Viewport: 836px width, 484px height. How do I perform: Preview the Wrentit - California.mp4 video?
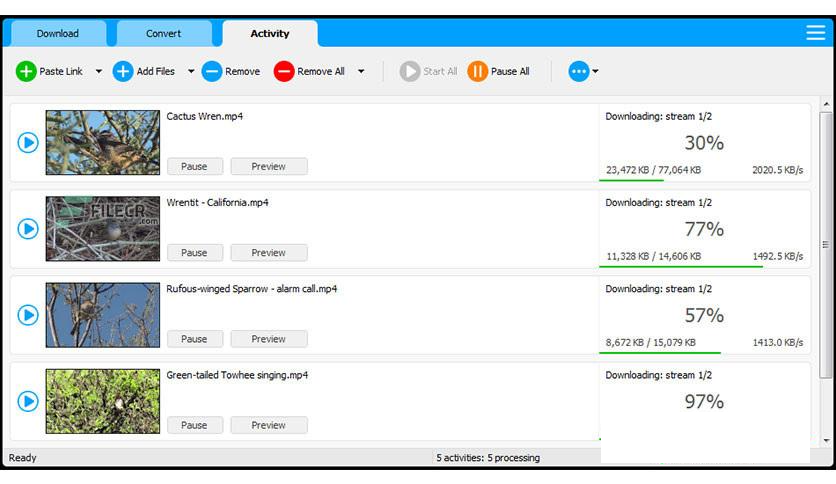click(269, 253)
